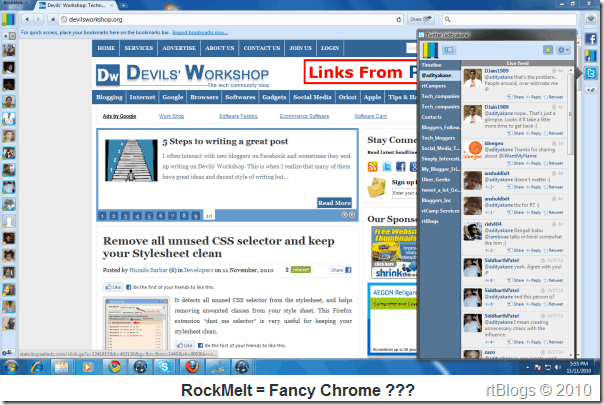
Task: Open Twitter icon under Stay Connected
Action: pyautogui.click(x=387, y=166)
